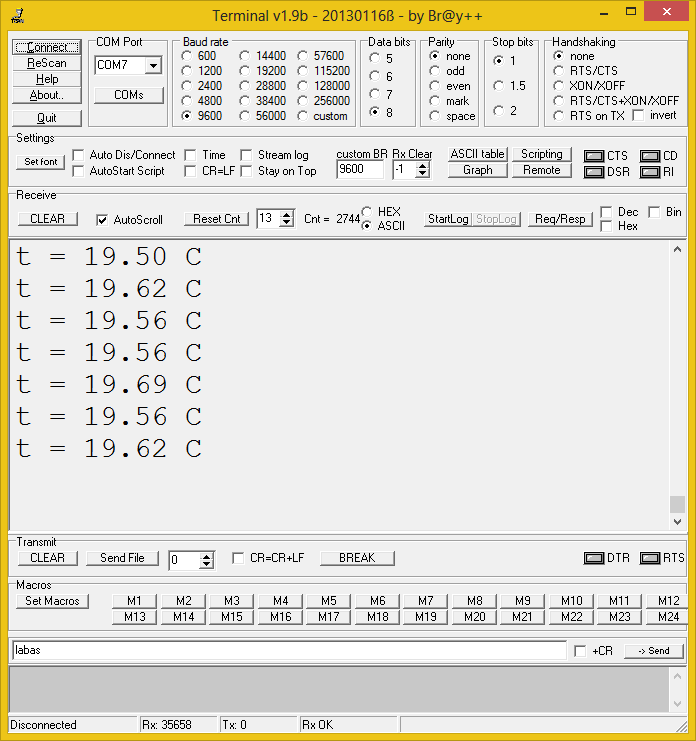
Task: Increase the receive counter spinner value
Action: pyautogui.click(x=286, y=215)
